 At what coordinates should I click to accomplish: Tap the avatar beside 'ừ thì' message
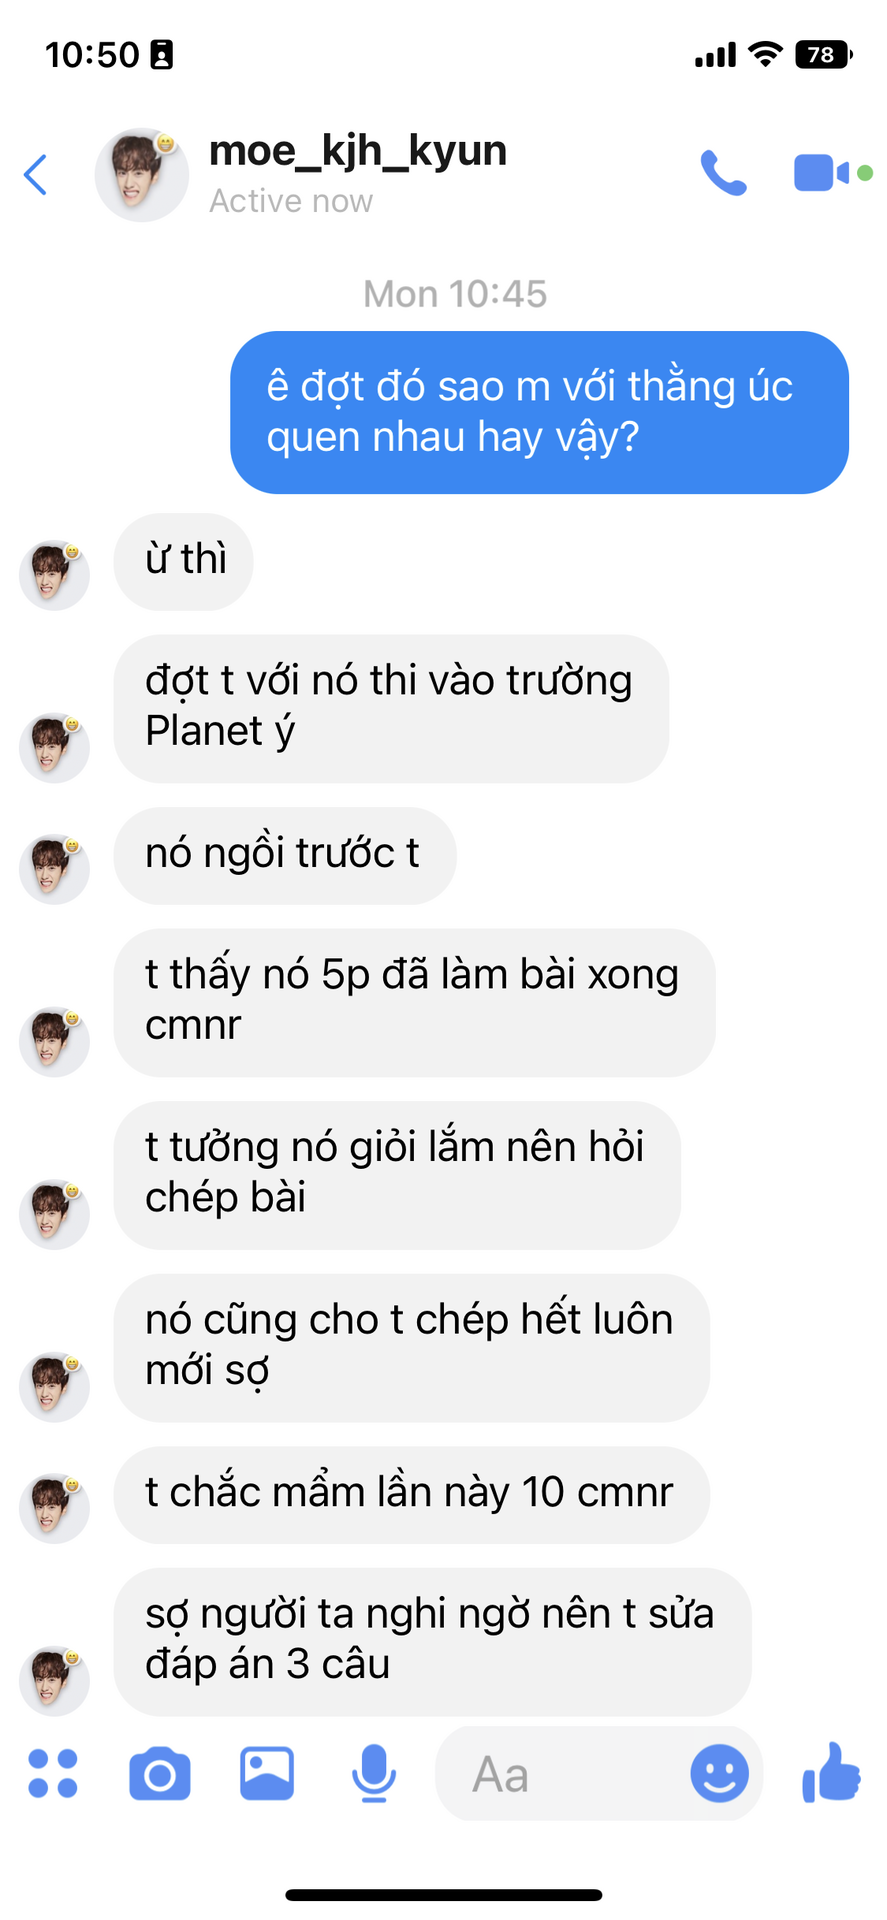point(54,575)
